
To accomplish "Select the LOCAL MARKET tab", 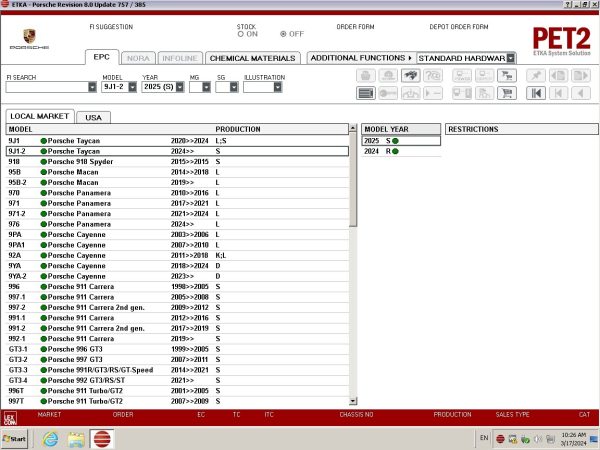I will (40, 116).
